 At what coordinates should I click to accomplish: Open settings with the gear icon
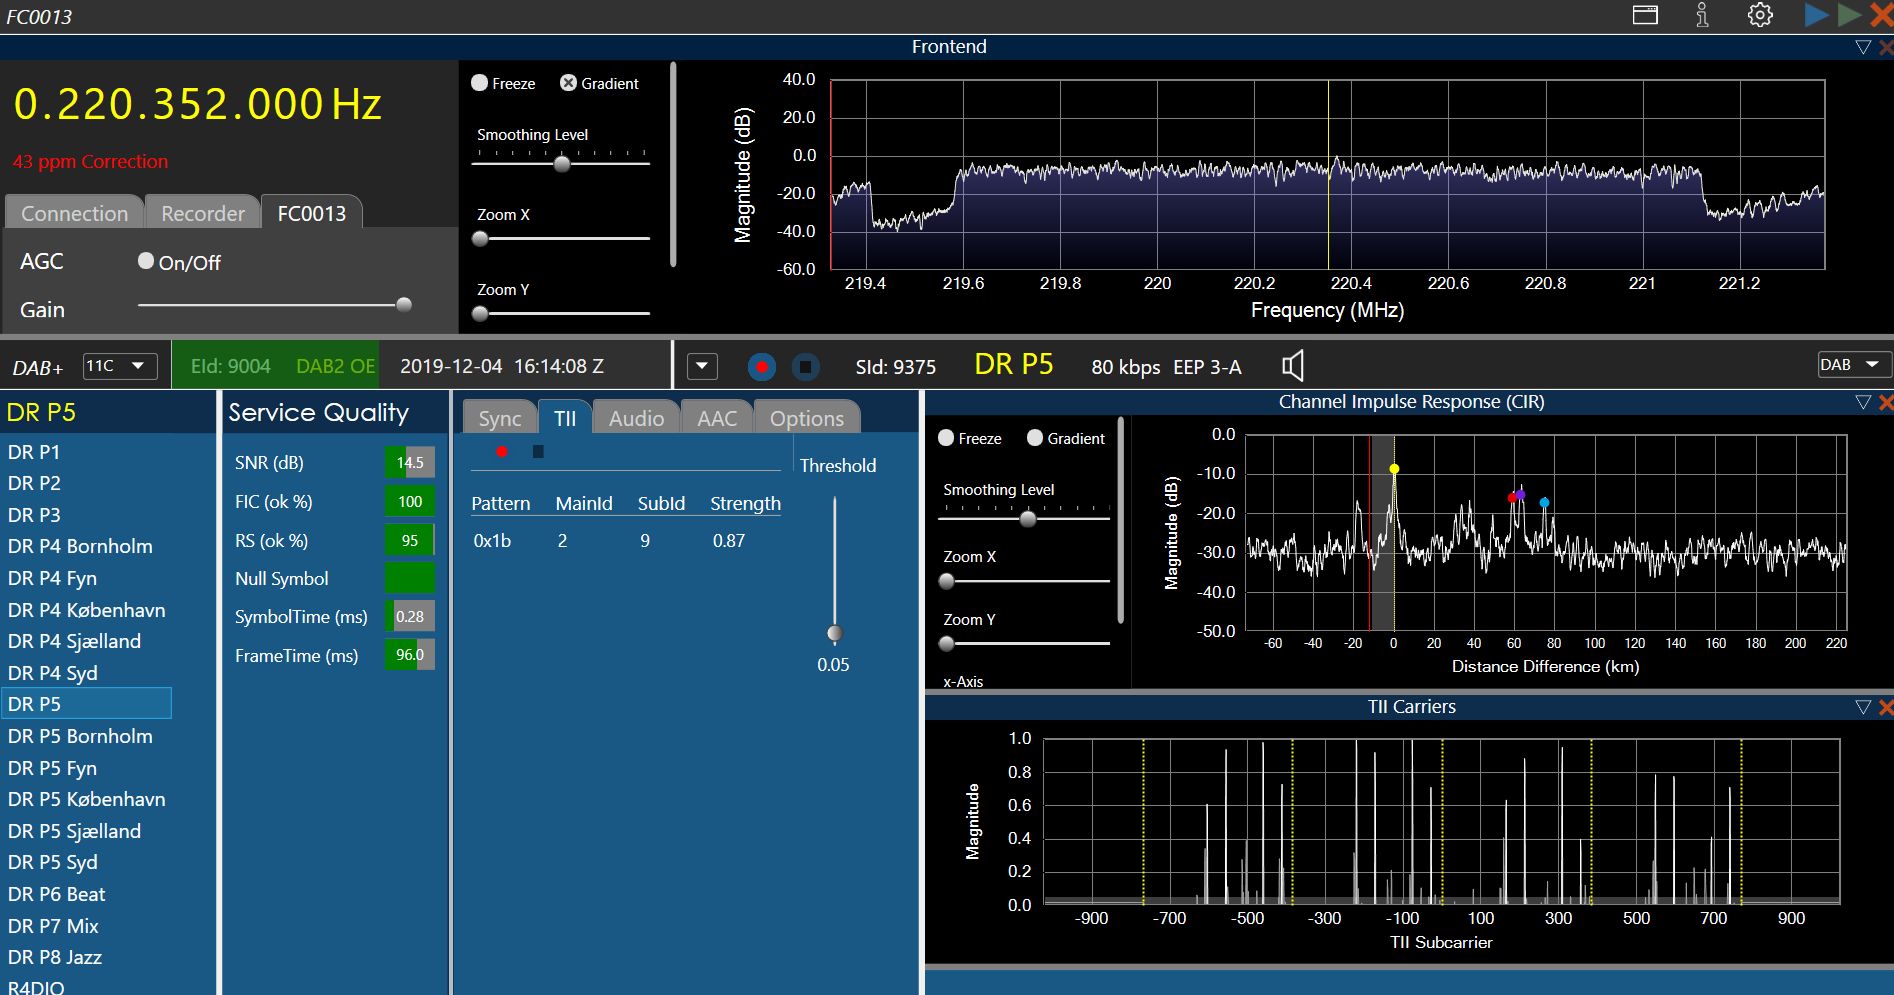pos(1760,15)
